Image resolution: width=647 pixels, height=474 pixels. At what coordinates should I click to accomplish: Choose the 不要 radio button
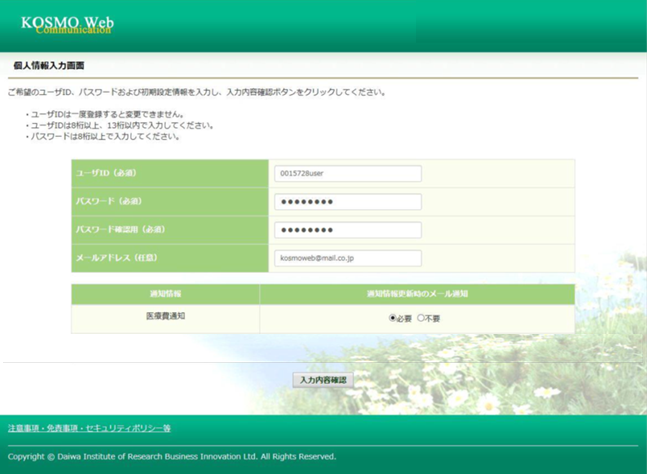(420, 318)
